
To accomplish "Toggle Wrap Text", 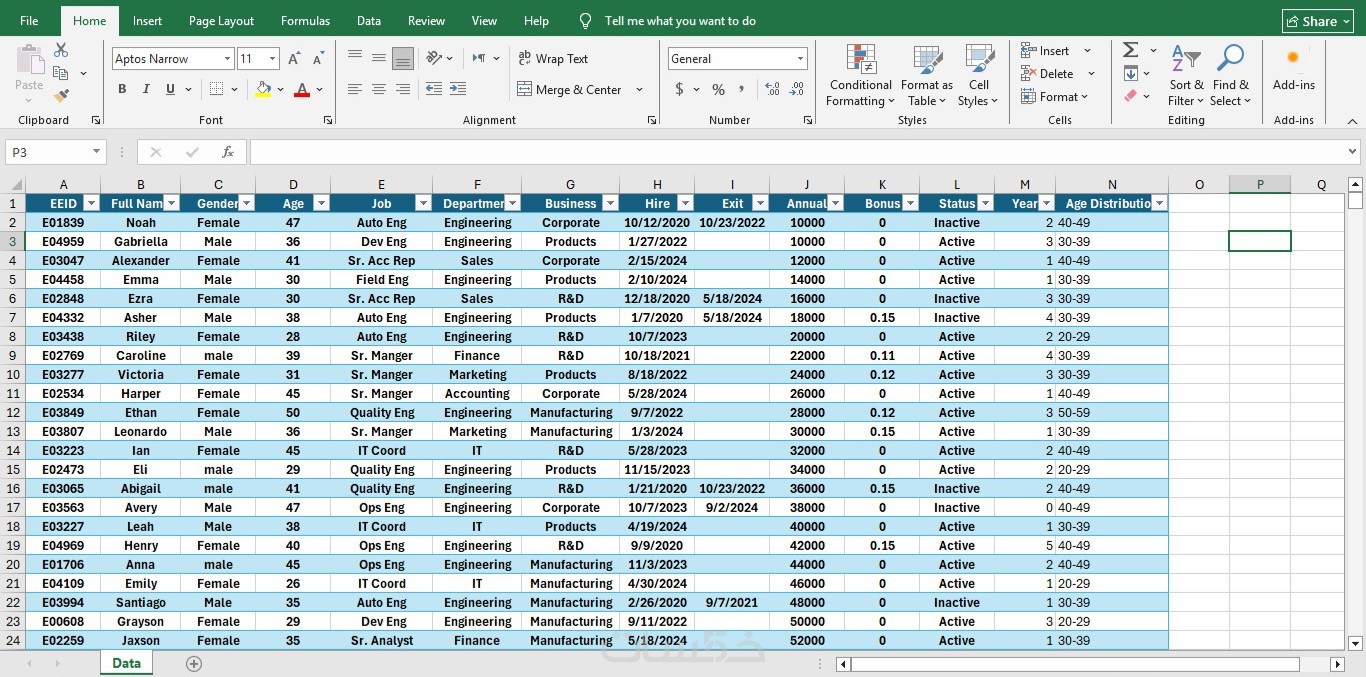I will [x=553, y=58].
